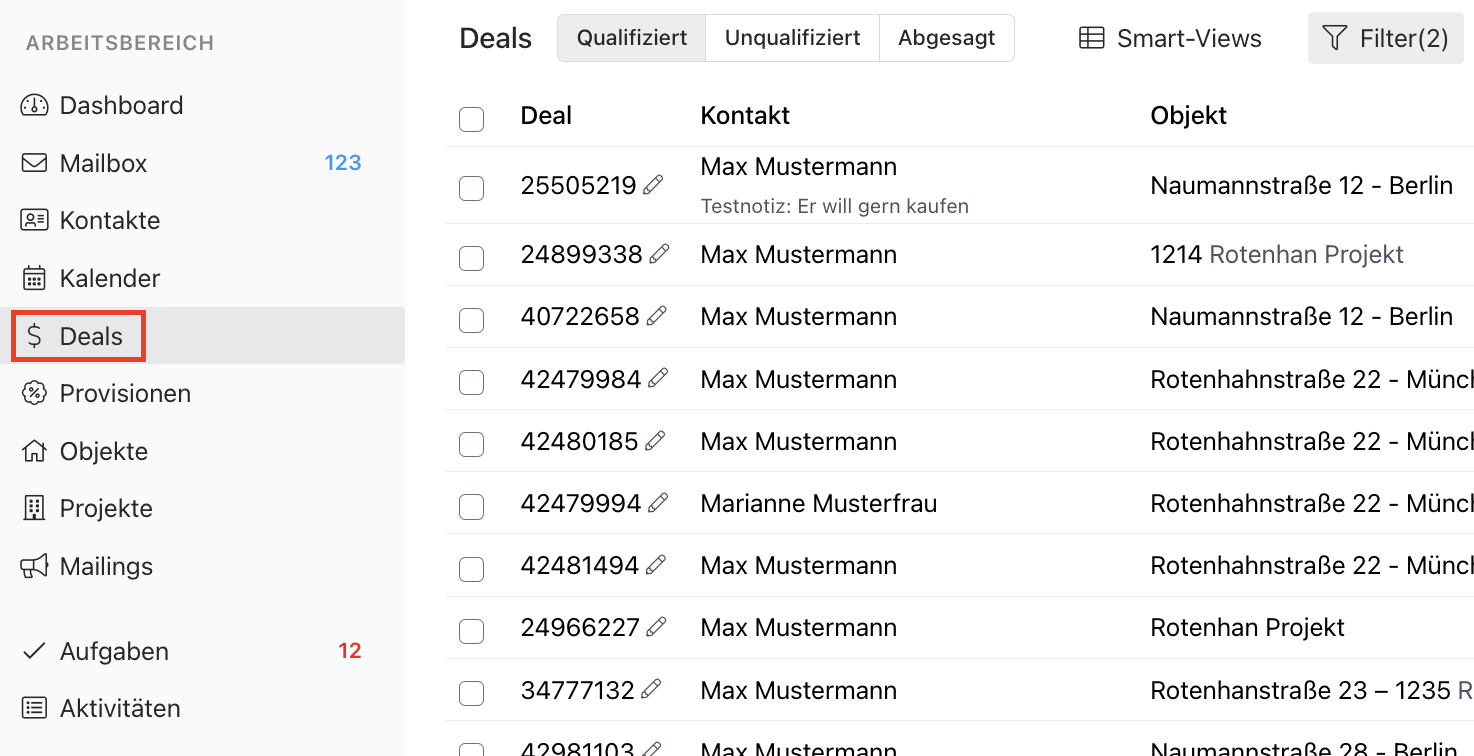Open the Smart-Views selector

(1170, 39)
